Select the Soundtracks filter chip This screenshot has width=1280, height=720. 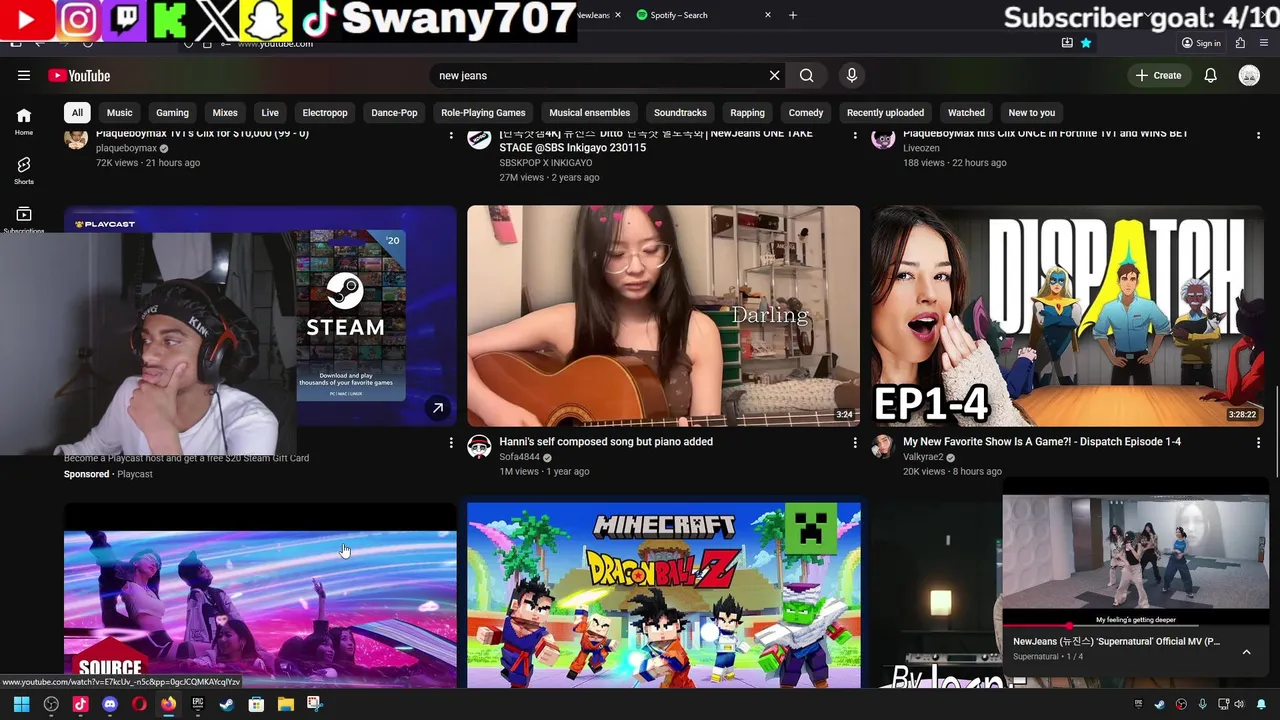click(x=680, y=112)
